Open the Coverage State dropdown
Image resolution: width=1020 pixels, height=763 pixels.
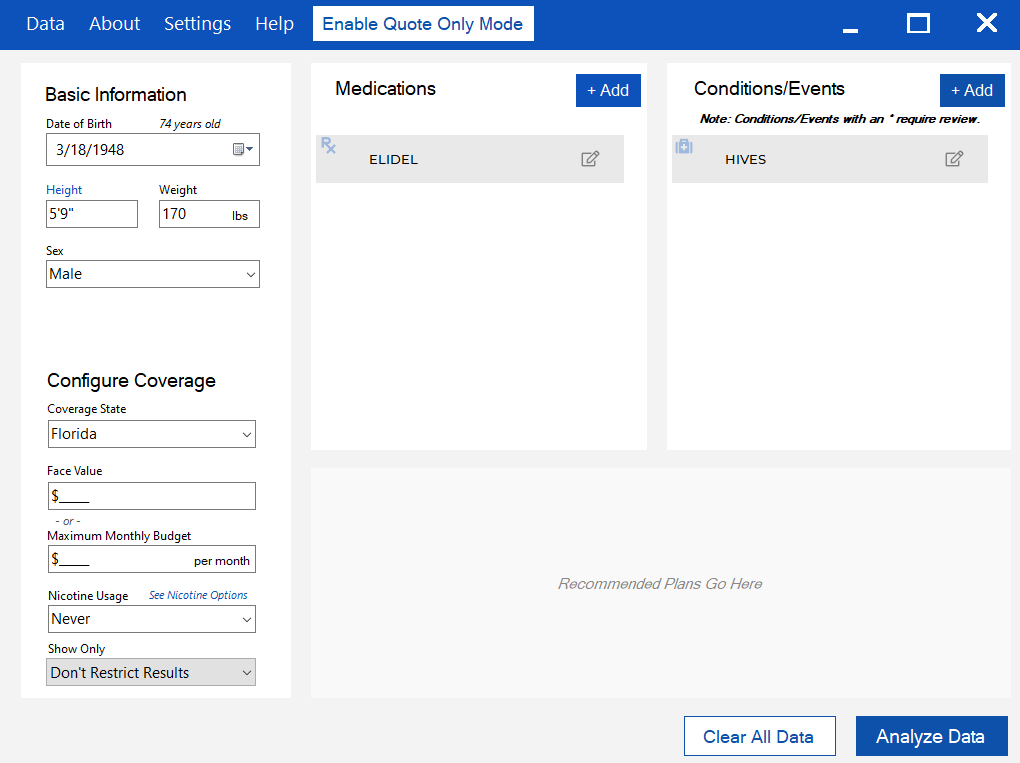[x=151, y=434]
